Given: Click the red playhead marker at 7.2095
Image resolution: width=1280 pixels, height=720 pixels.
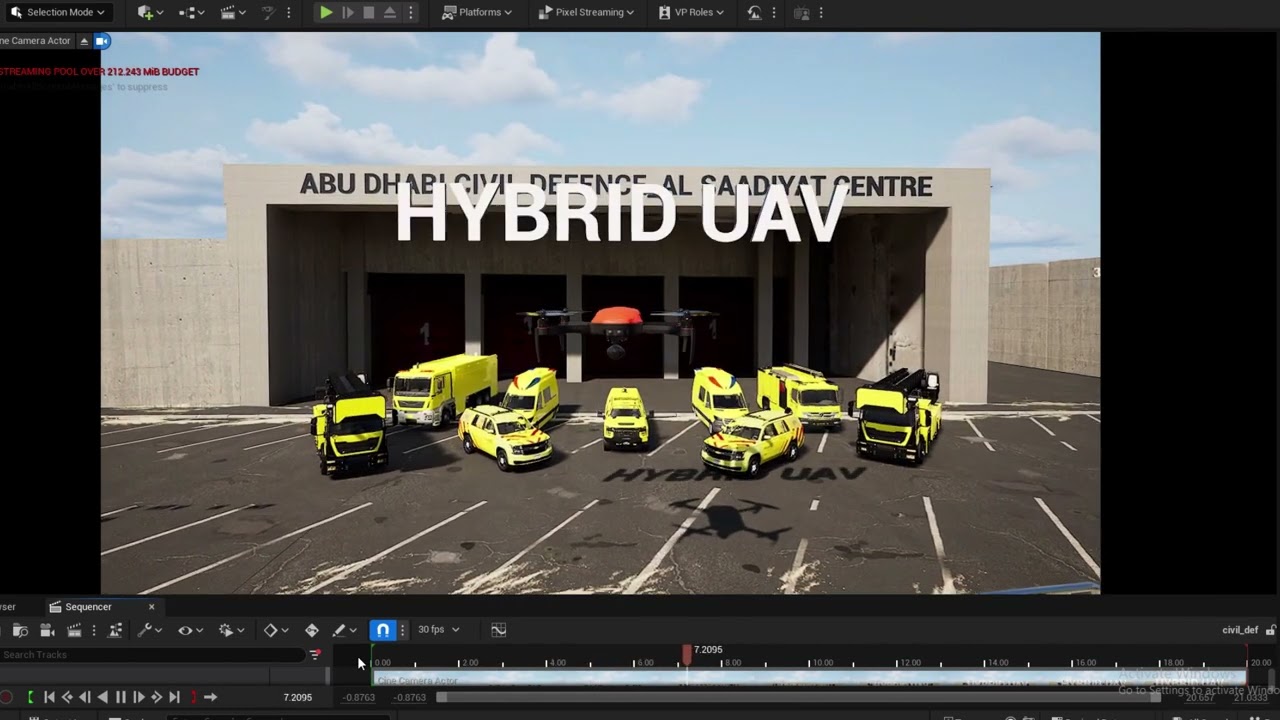Looking at the screenshot, I should pos(686,653).
